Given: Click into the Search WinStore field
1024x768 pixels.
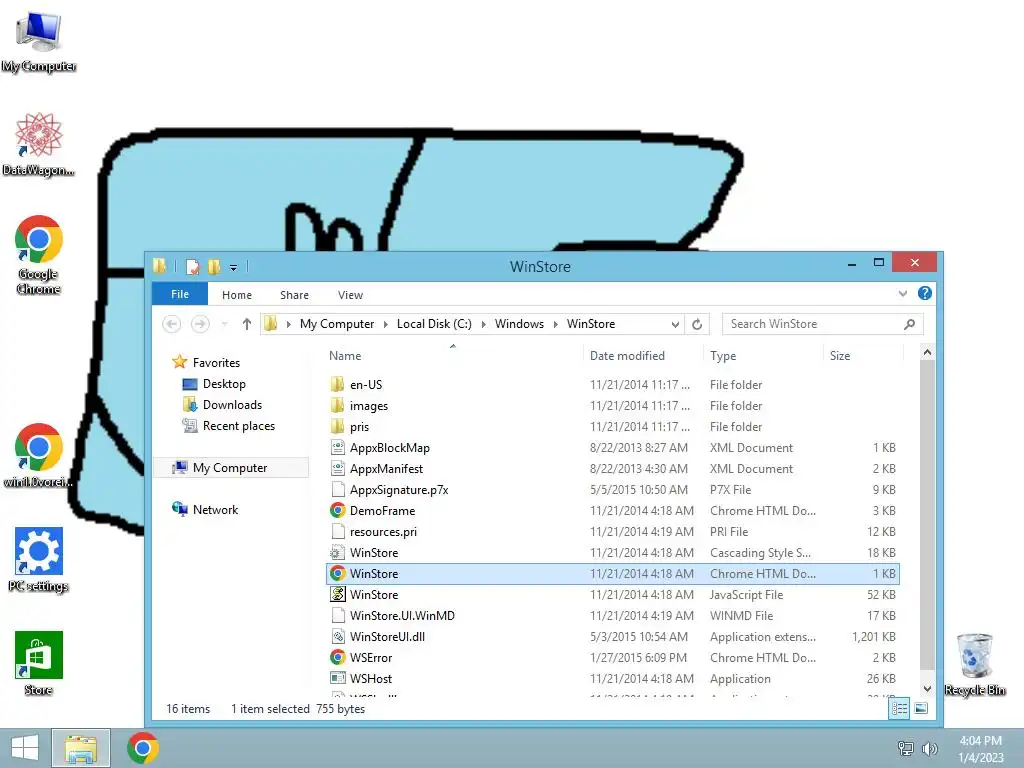Looking at the screenshot, I should click(x=822, y=324).
